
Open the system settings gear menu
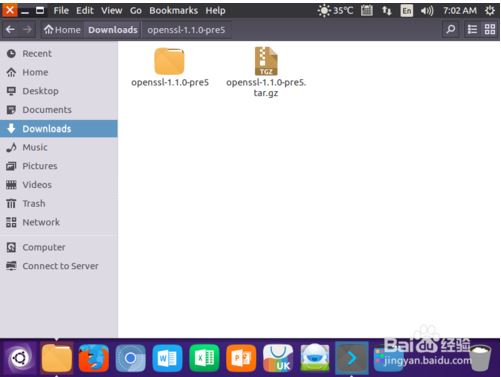(x=490, y=11)
